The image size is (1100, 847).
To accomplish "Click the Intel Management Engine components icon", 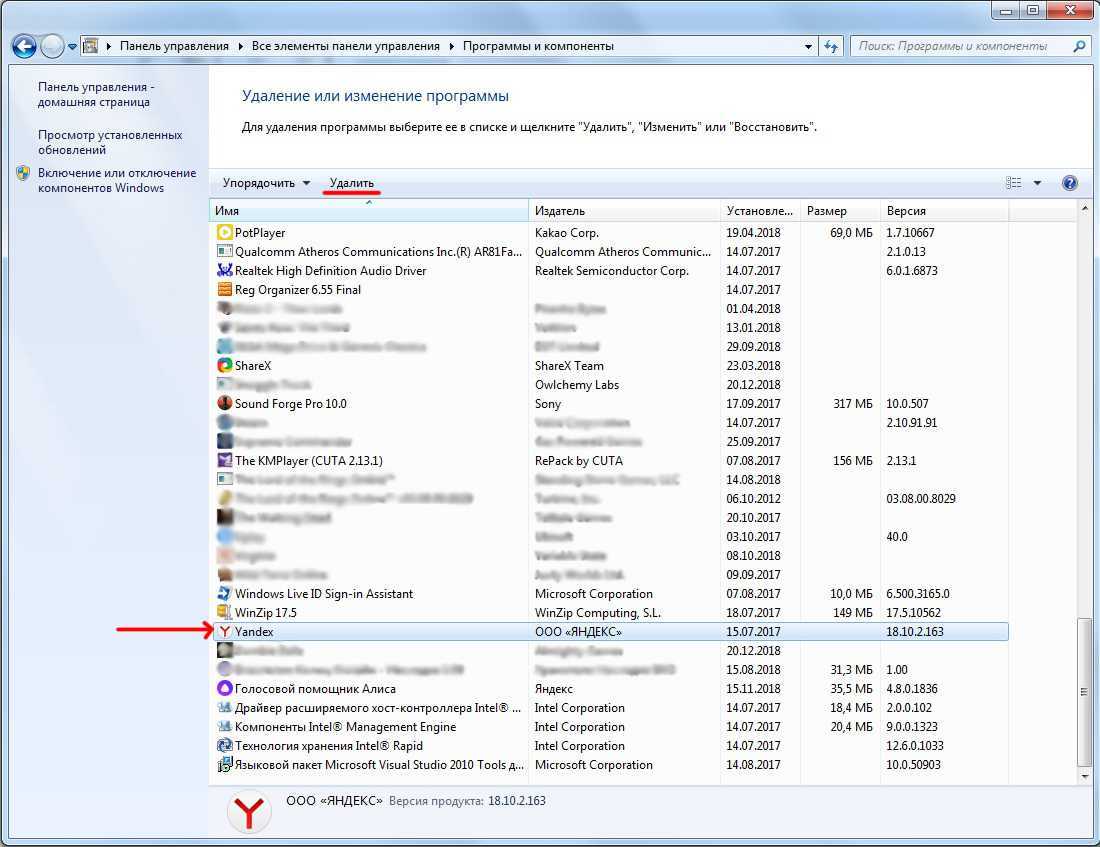I will pyautogui.click(x=224, y=726).
